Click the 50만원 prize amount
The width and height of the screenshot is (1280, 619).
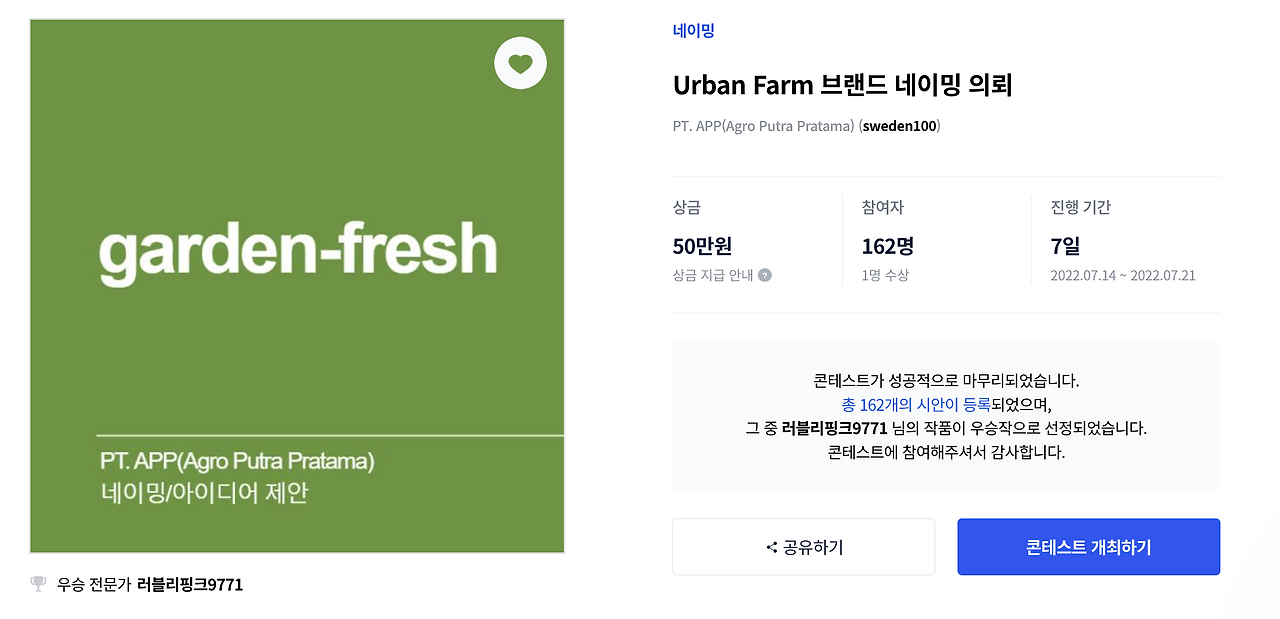(703, 246)
